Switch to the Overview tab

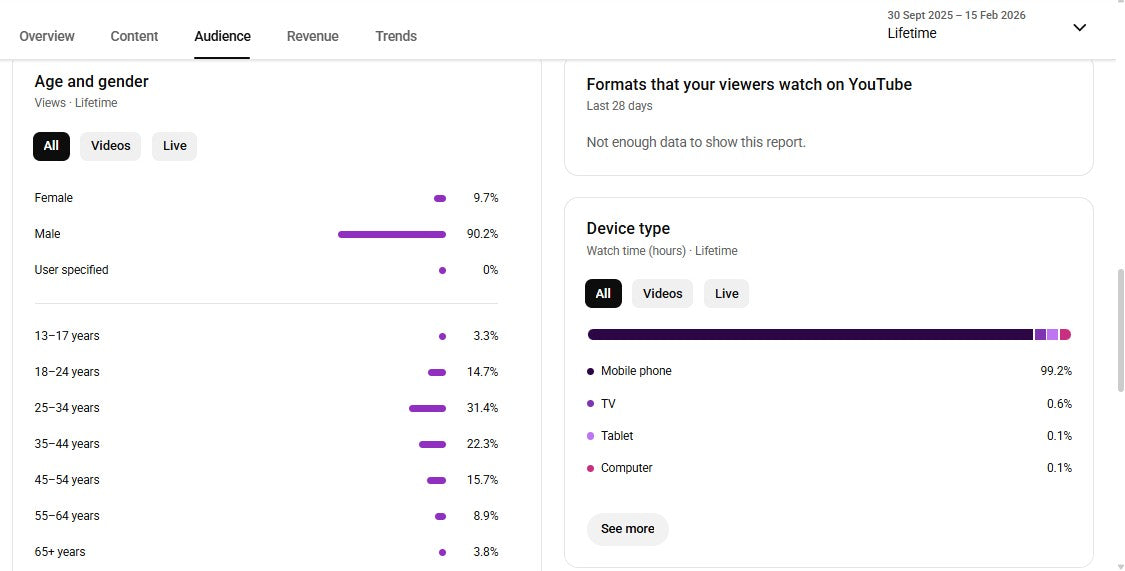coord(47,36)
